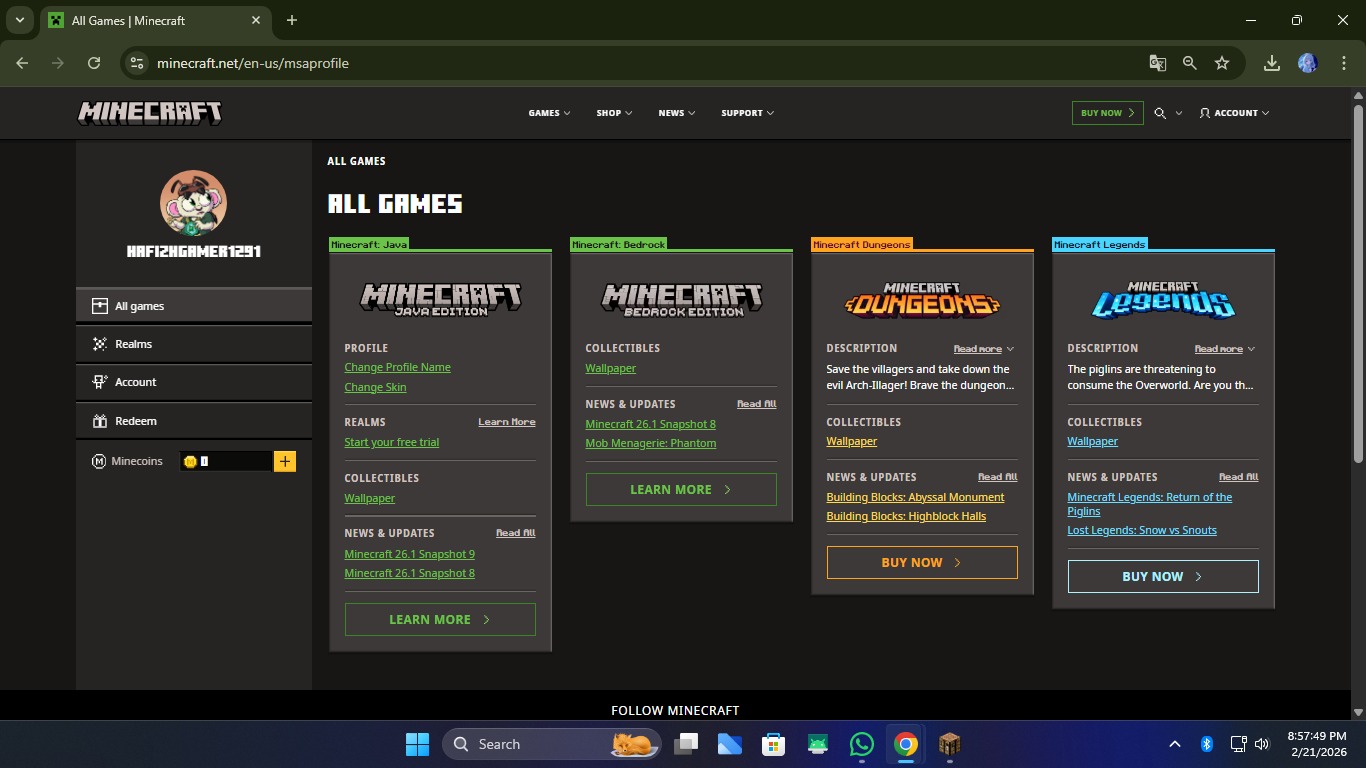Open Chrome downloads icon
Screen dimensions: 1366x768
coord(1271,63)
